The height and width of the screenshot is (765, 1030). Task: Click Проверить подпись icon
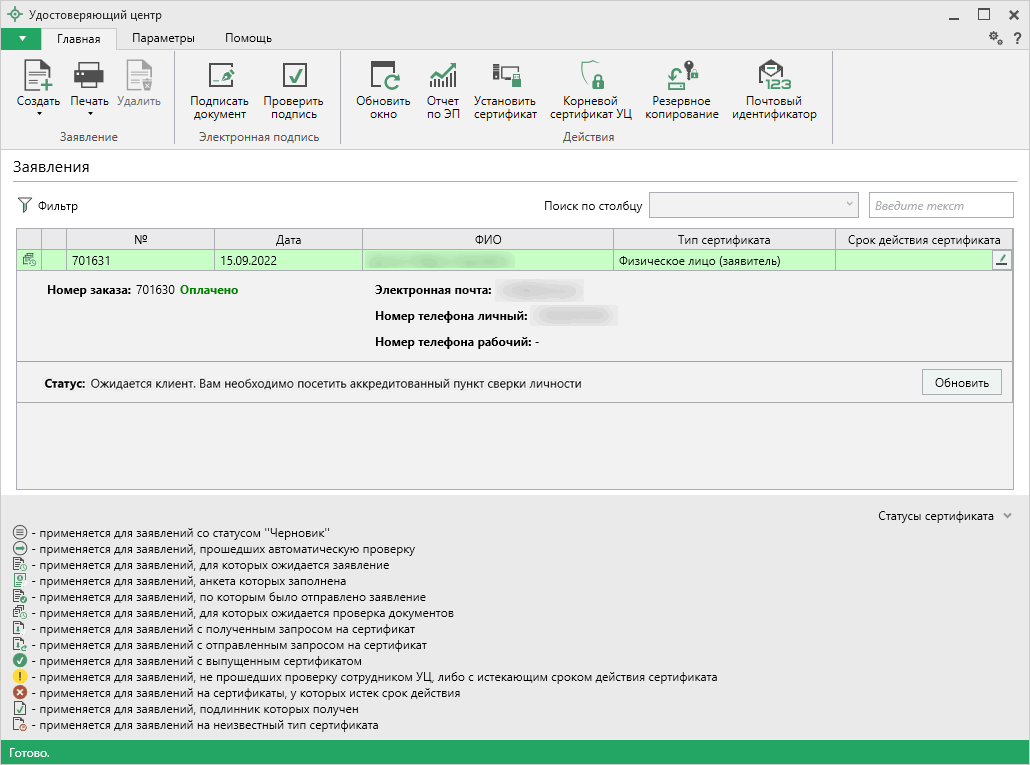tap(293, 77)
